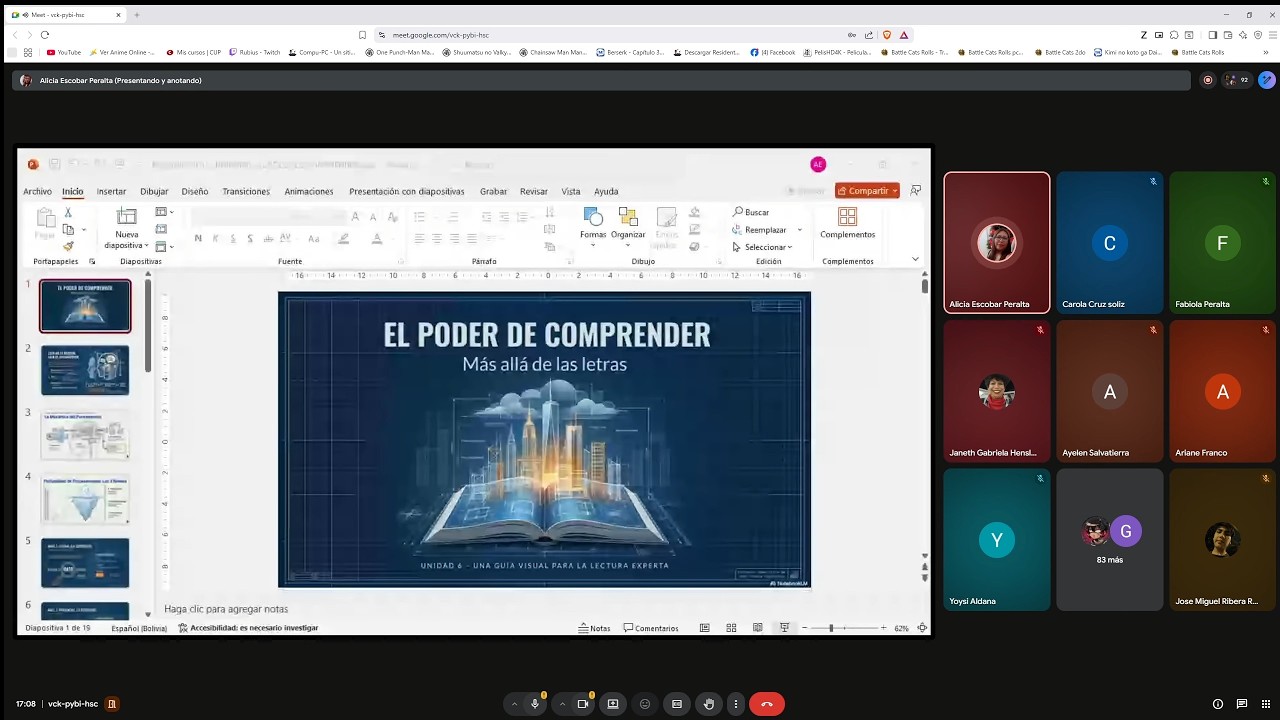Open the meeting chat panel
The height and width of the screenshot is (720, 1280).
click(1241, 704)
